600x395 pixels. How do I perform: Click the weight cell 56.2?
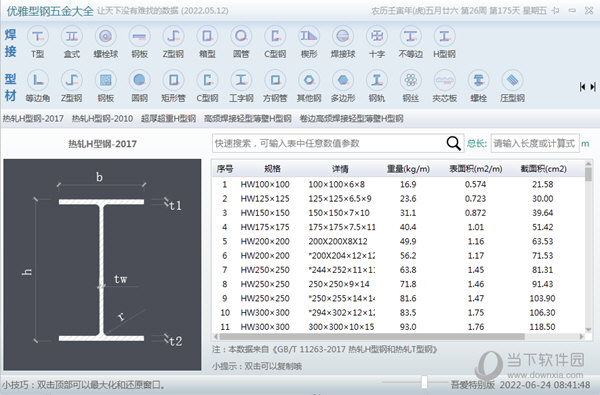click(x=408, y=256)
